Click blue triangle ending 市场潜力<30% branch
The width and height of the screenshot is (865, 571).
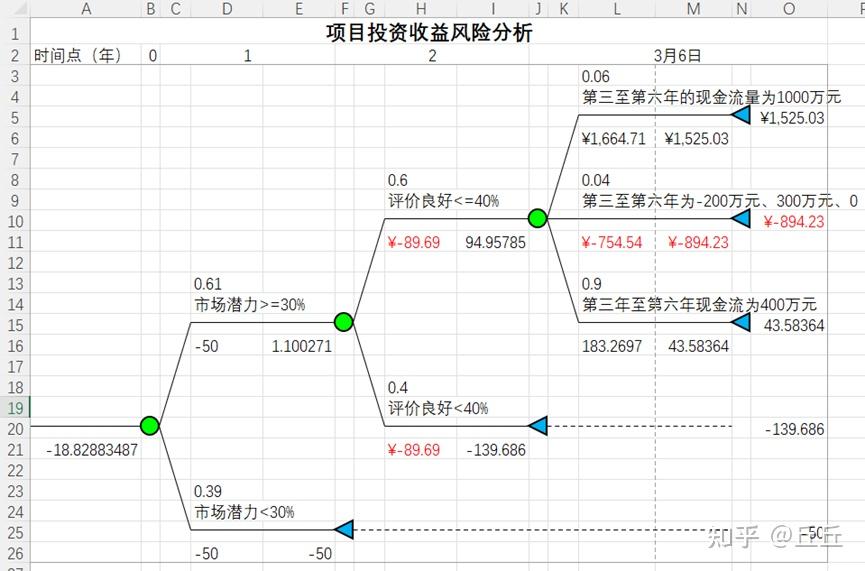click(x=344, y=530)
